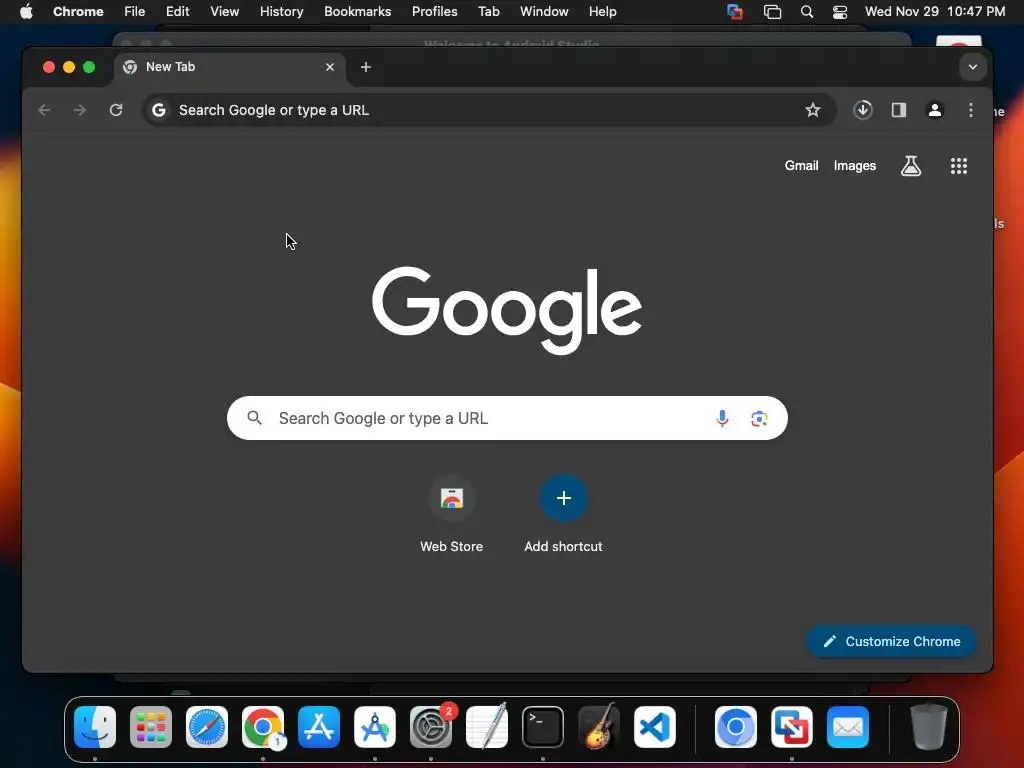Reload the page with the refresh icon
Image resolution: width=1024 pixels, height=768 pixels.
pos(116,110)
